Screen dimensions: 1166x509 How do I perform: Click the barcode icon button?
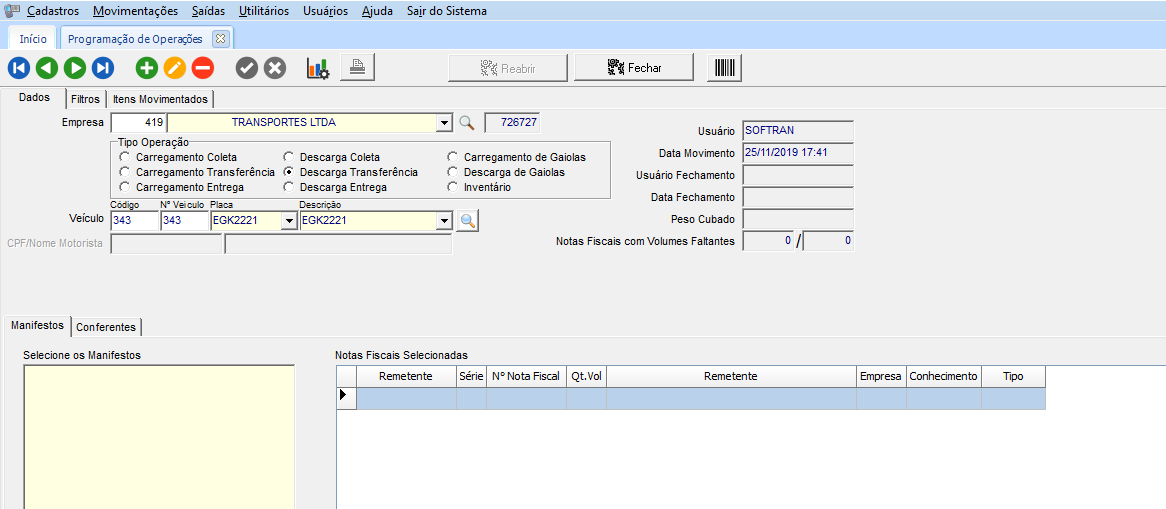pyautogui.click(x=724, y=68)
